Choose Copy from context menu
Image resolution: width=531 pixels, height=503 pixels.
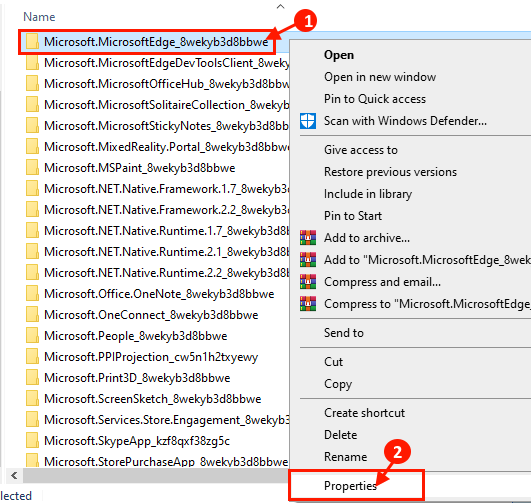[338, 384]
